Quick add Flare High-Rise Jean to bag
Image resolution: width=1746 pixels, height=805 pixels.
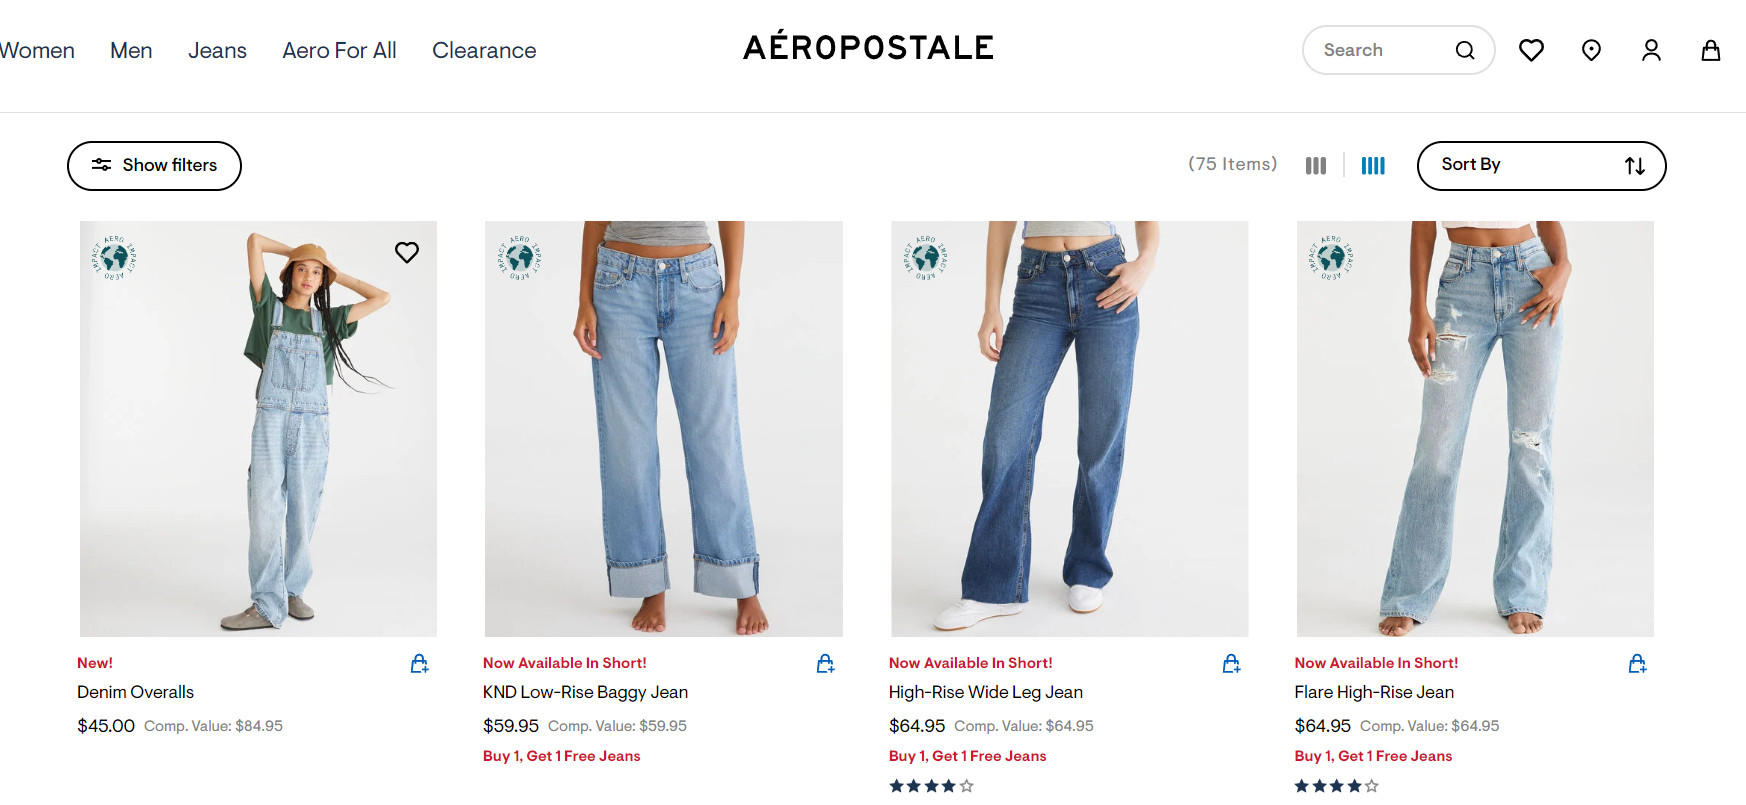(1637, 663)
